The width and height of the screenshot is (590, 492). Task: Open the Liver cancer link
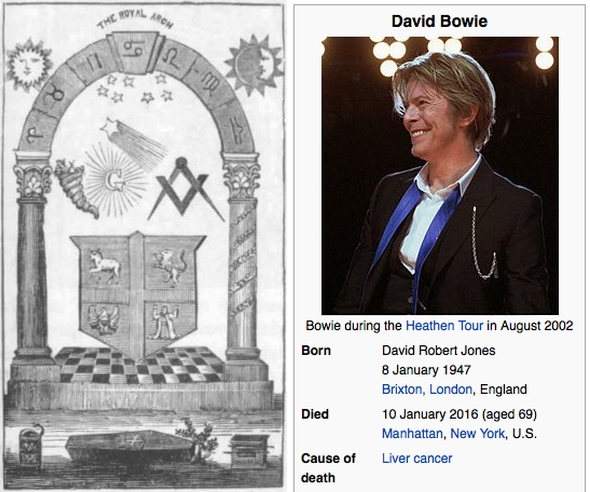(417, 459)
